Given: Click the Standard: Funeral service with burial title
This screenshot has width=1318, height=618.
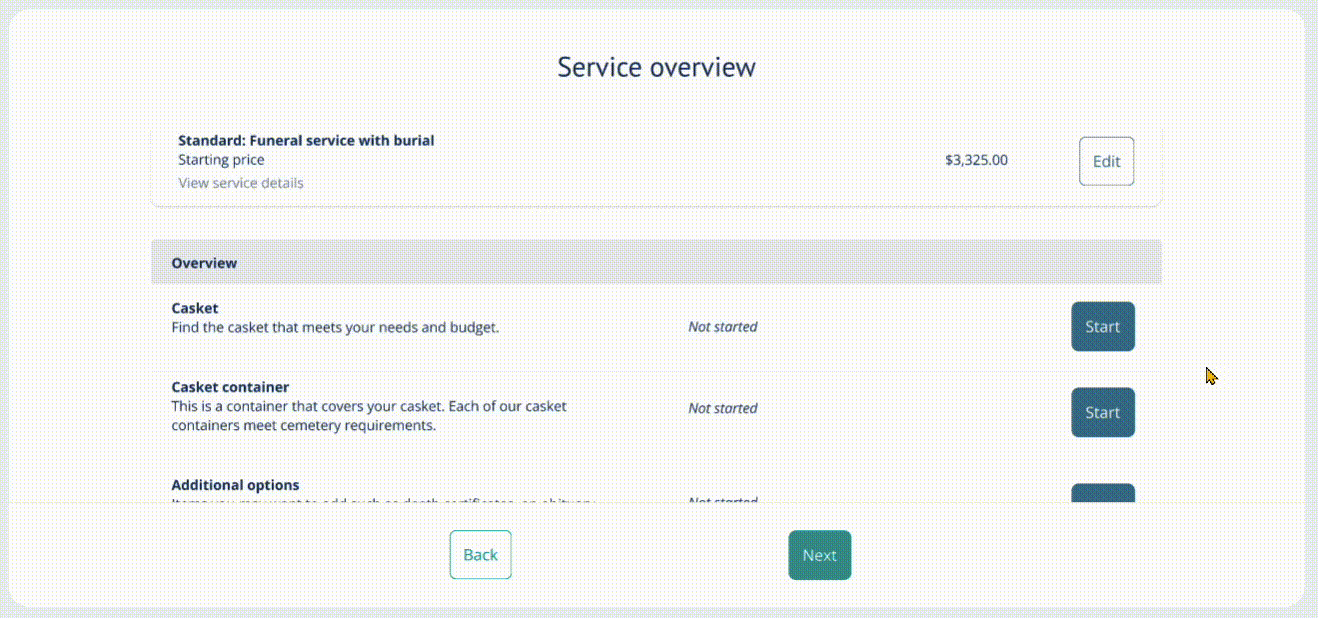Looking at the screenshot, I should click(x=306, y=141).
